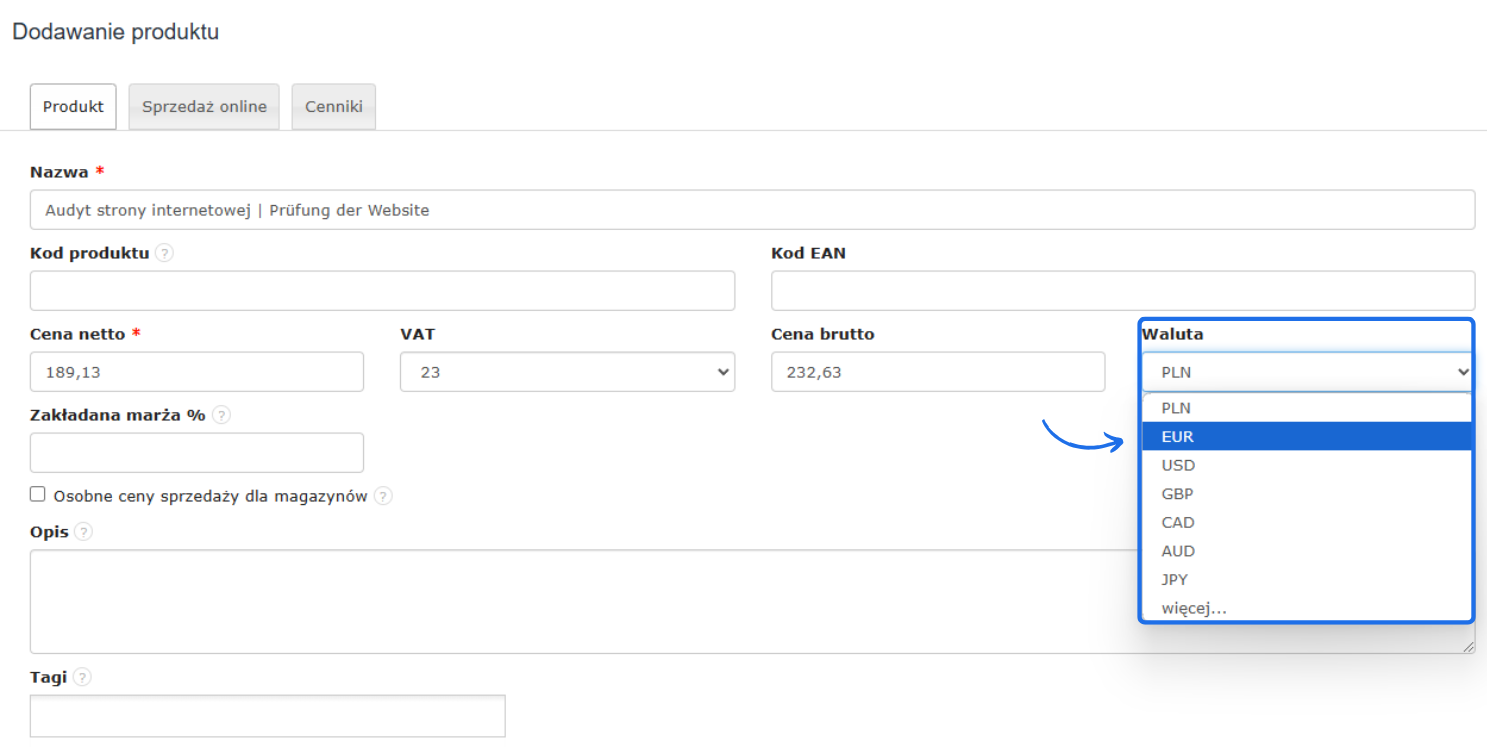Enable Osobne ceny sprzedaży dla magazynów checkbox
Image resolution: width=1487 pixels, height=749 pixels.
point(38,494)
